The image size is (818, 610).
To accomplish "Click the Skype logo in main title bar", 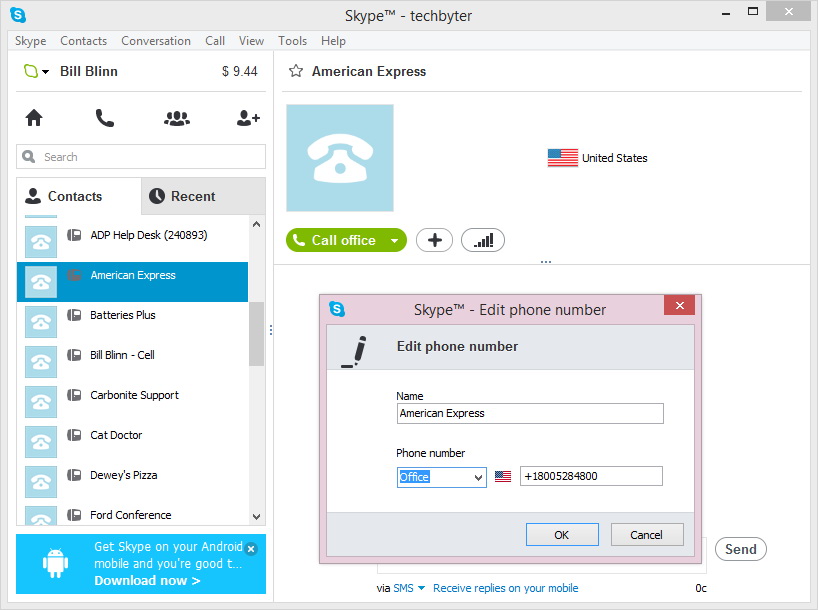I will [x=18, y=15].
